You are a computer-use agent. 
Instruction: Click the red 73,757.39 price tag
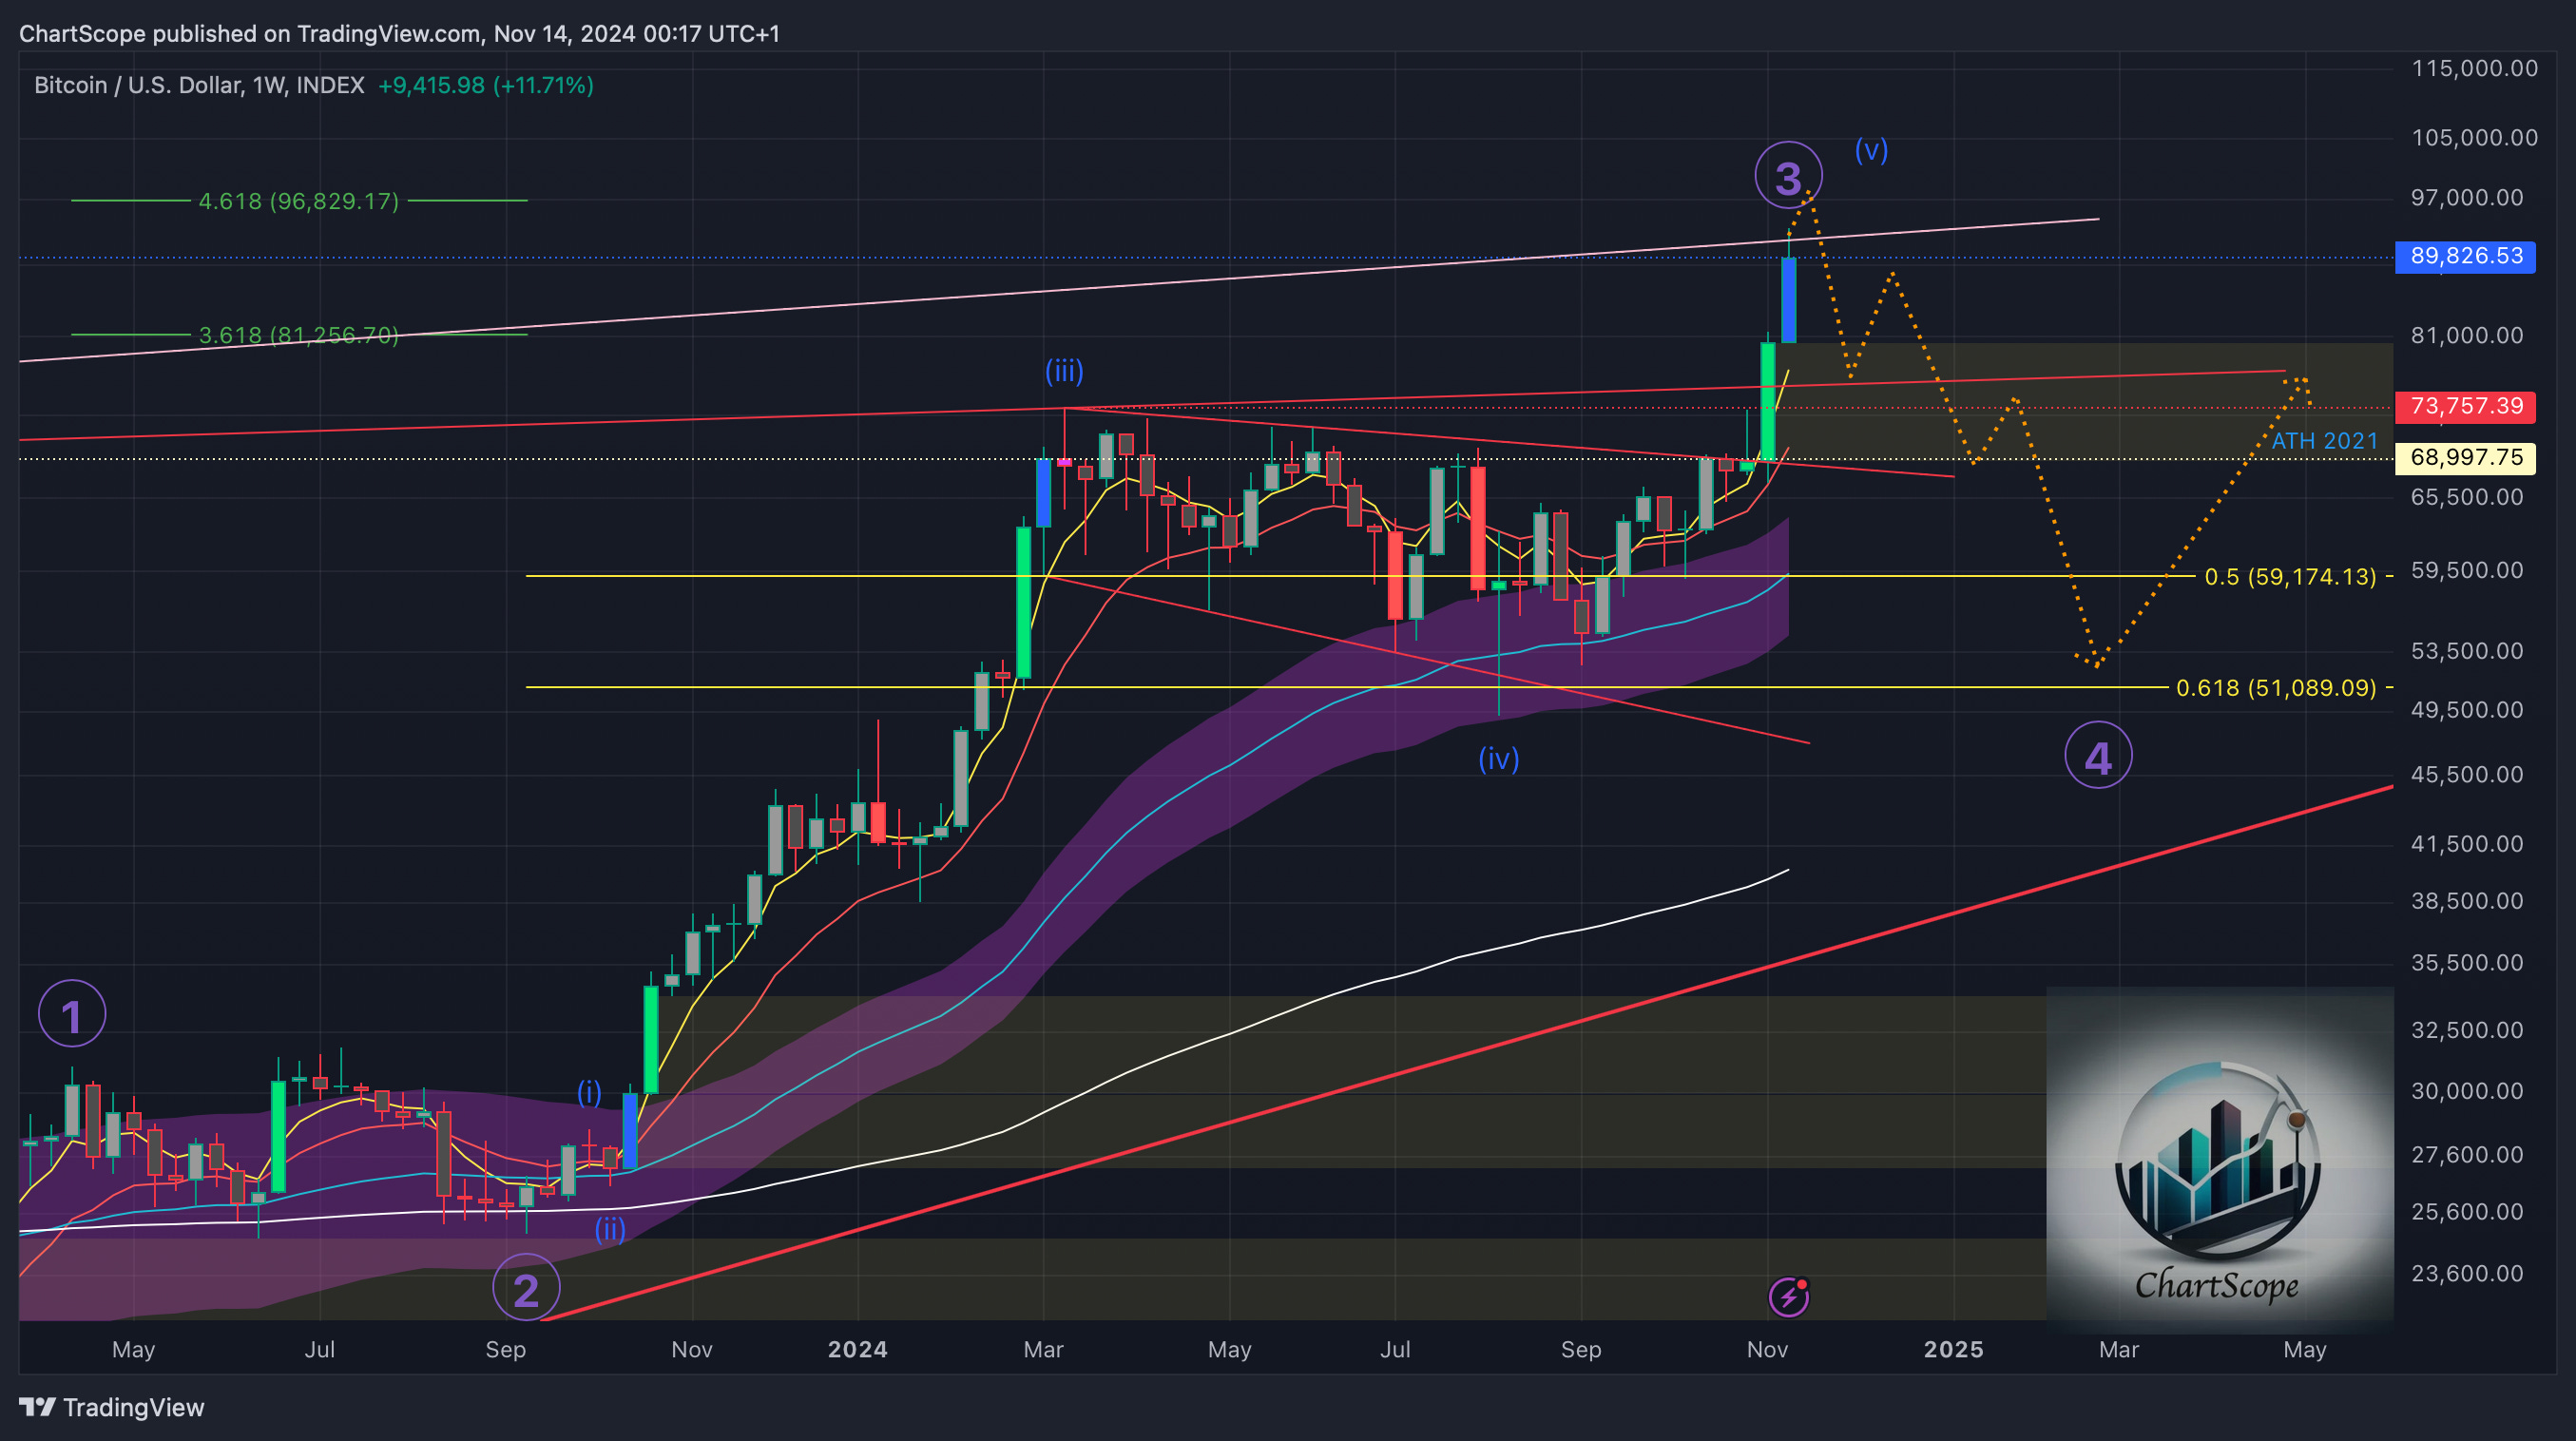pos(2465,406)
